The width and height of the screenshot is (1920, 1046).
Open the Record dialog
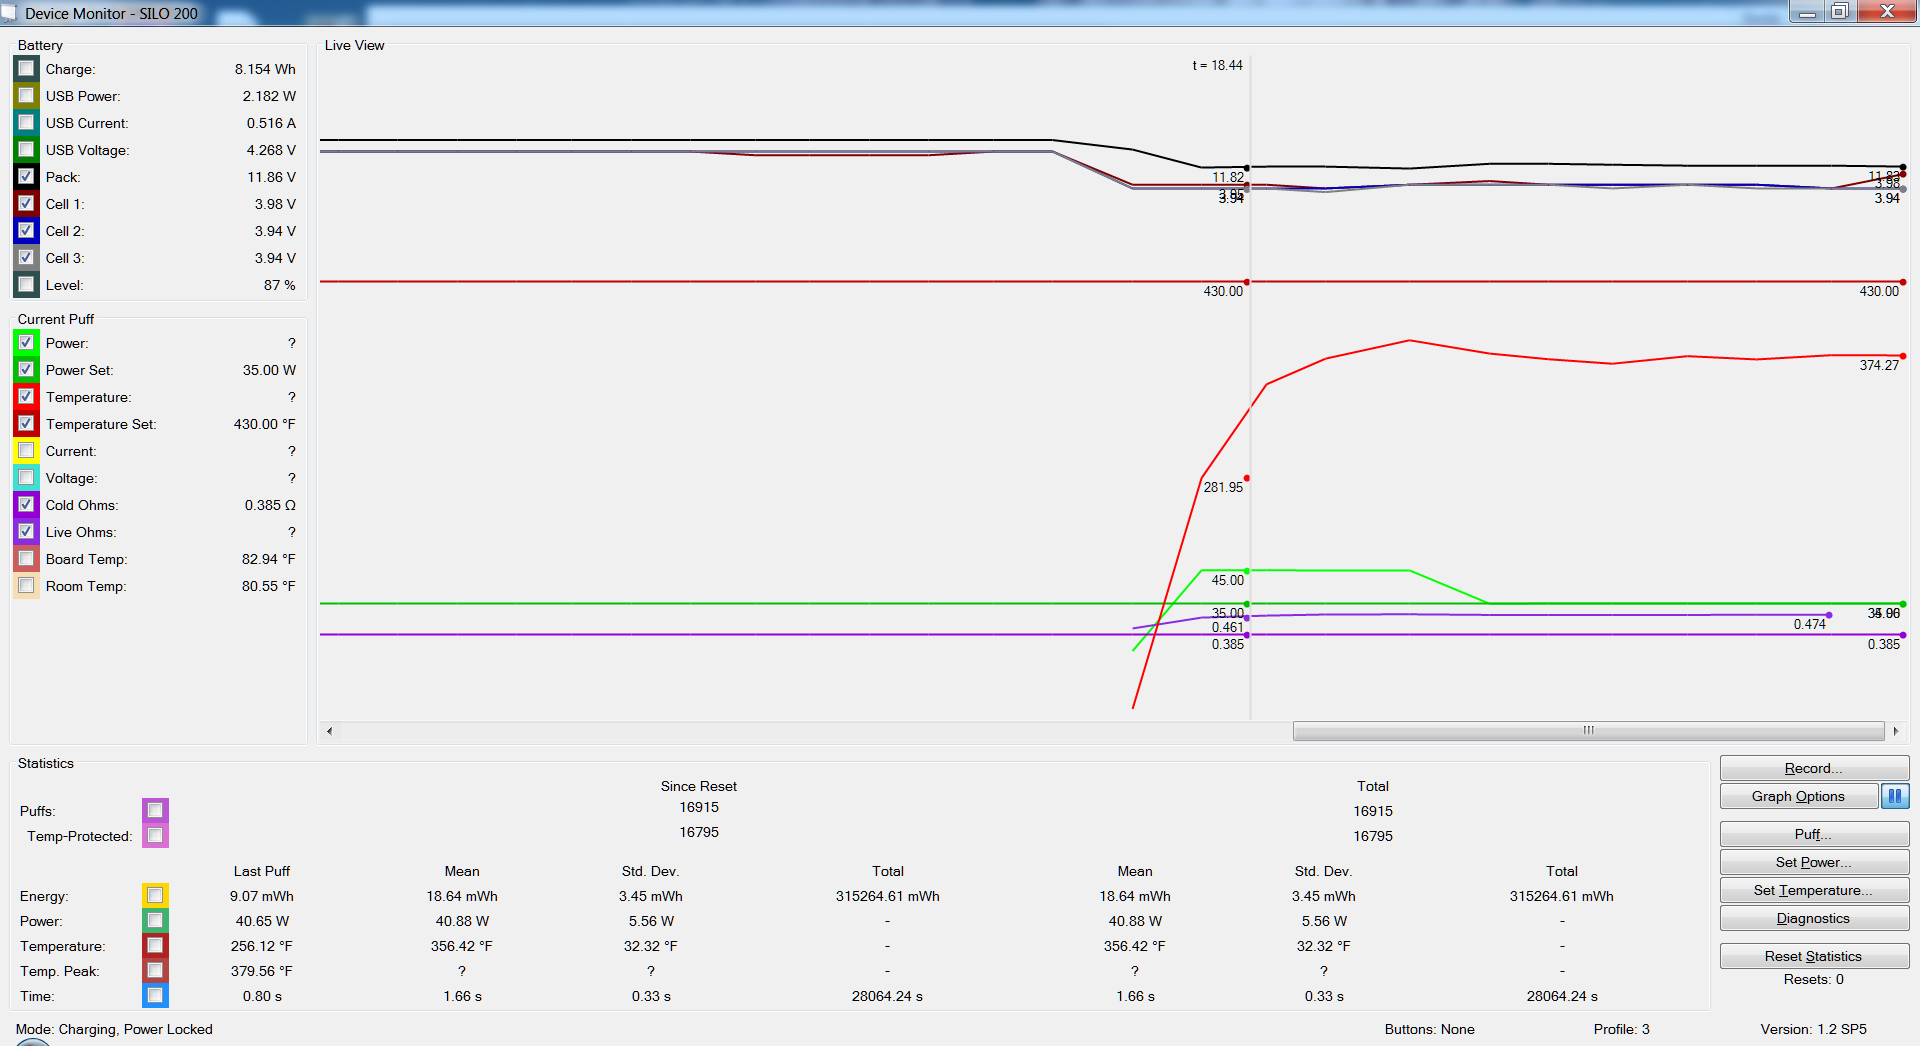[x=1813, y=768]
